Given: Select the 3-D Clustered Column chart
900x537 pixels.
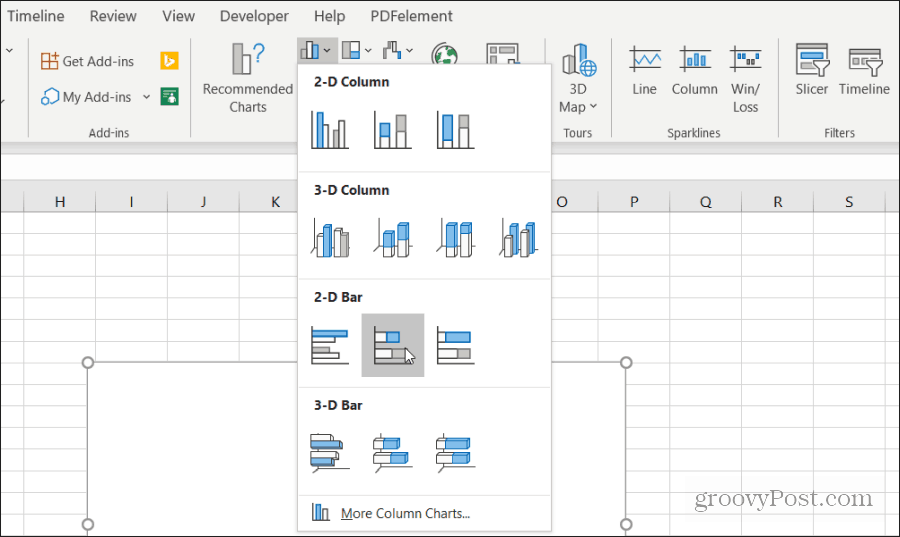Looking at the screenshot, I should pos(330,238).
